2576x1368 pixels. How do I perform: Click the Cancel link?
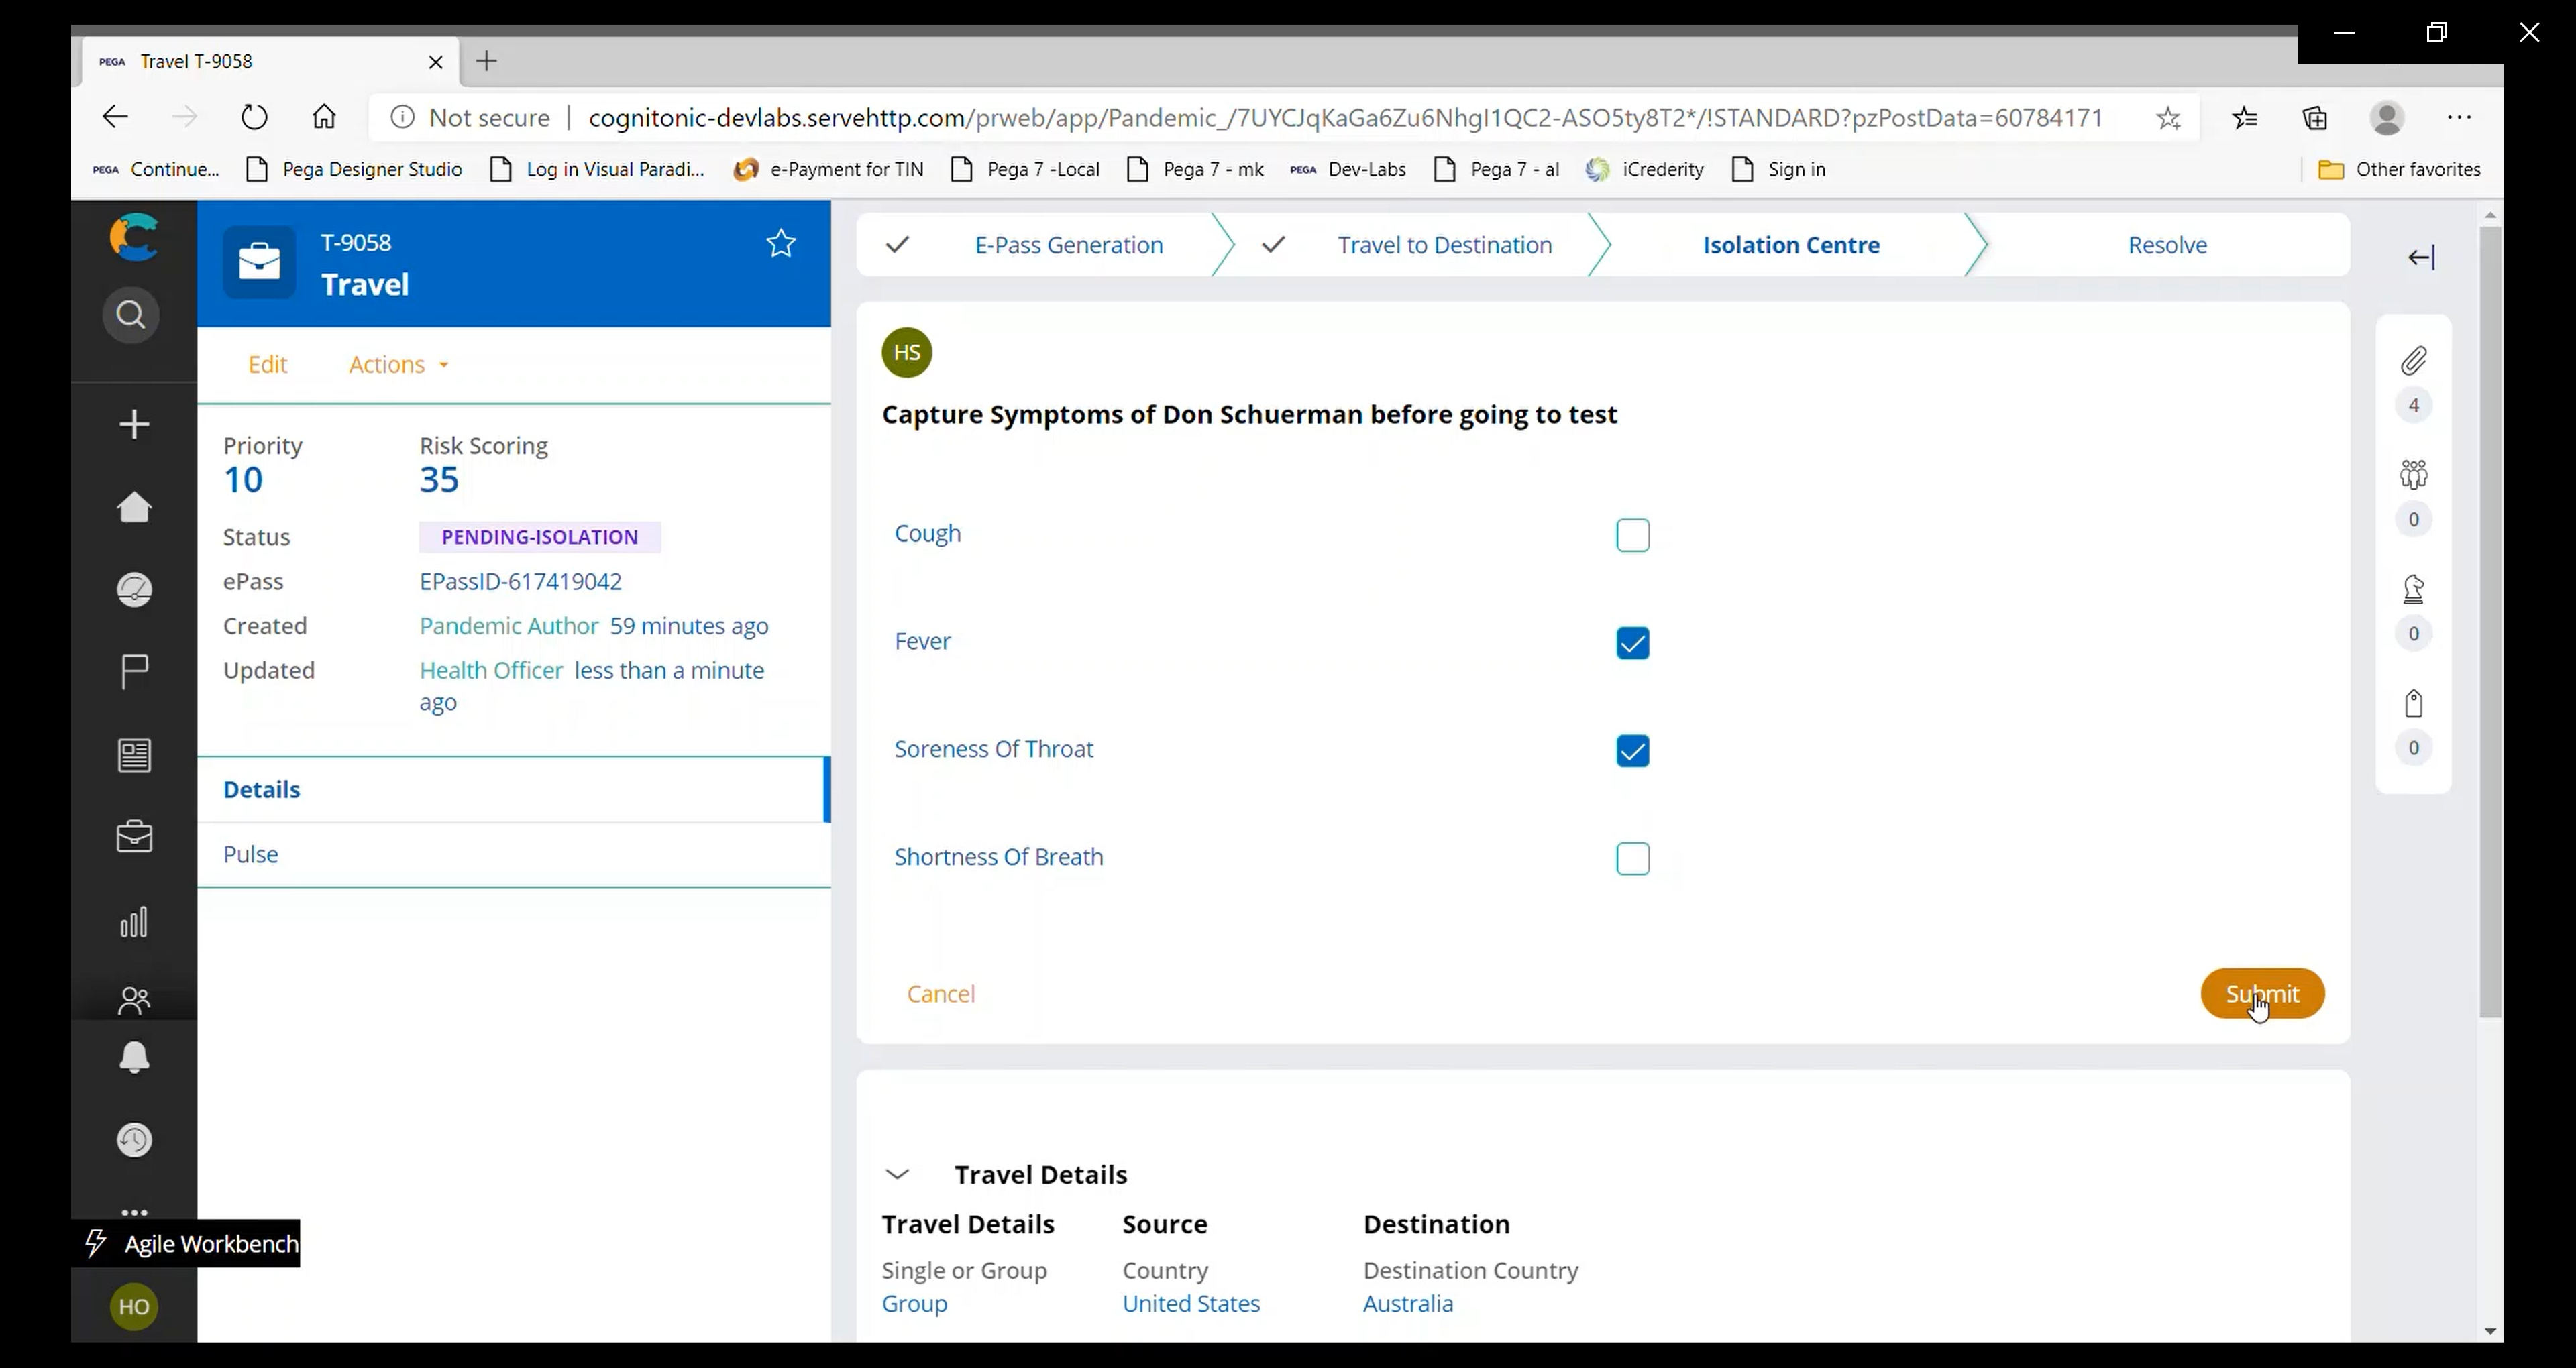[x=940, y=994]
